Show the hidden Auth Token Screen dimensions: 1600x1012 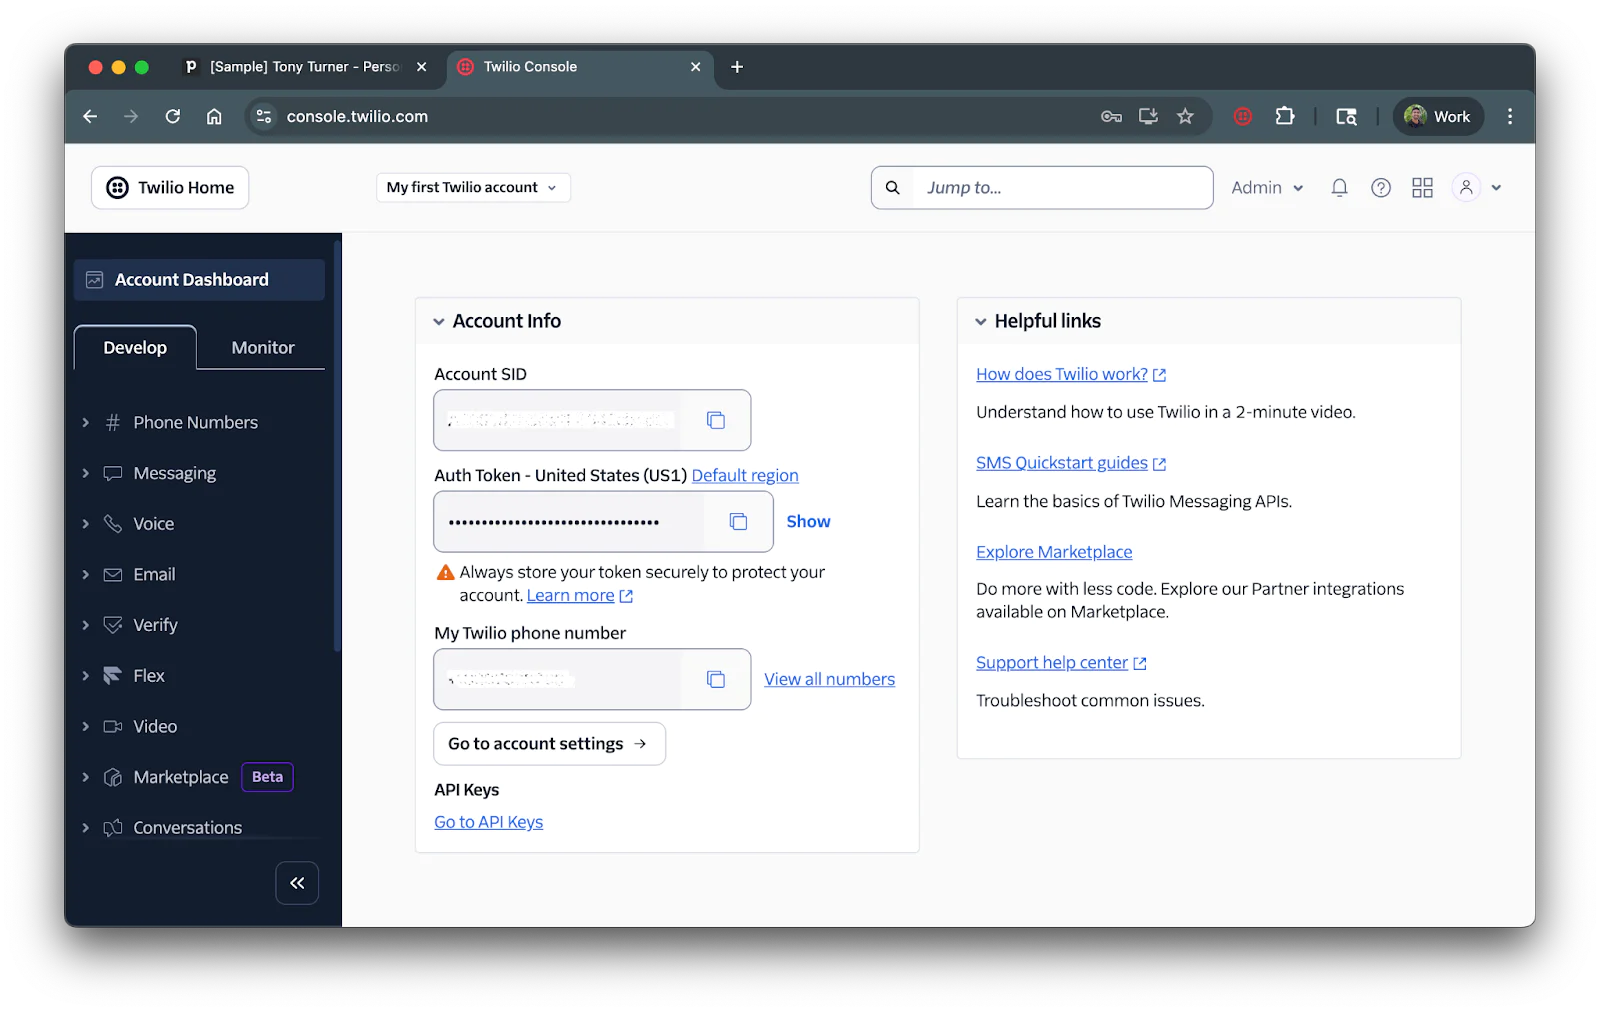pyautogui.click(x=807, y=521)
